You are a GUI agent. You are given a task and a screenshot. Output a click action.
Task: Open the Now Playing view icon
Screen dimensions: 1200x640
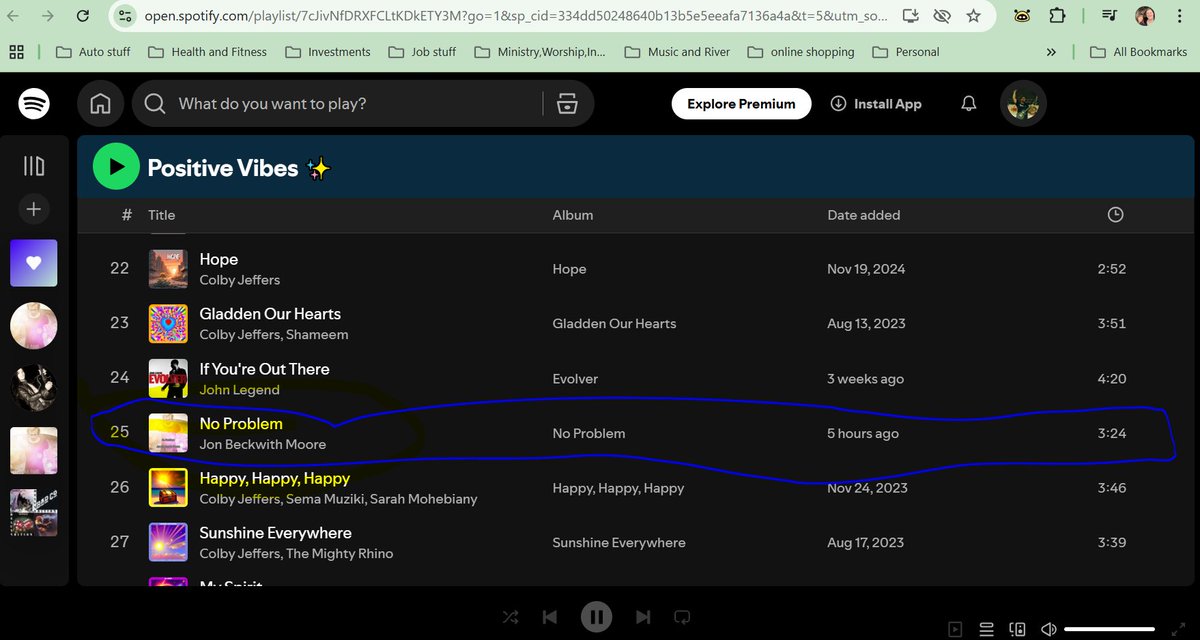click(x=956, y=629)
